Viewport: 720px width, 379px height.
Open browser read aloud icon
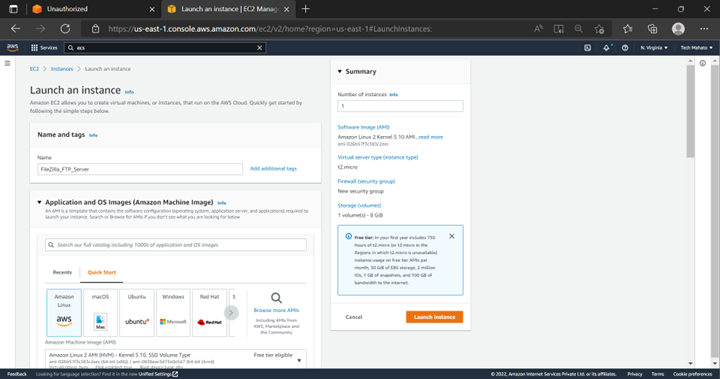click(538, 29)
